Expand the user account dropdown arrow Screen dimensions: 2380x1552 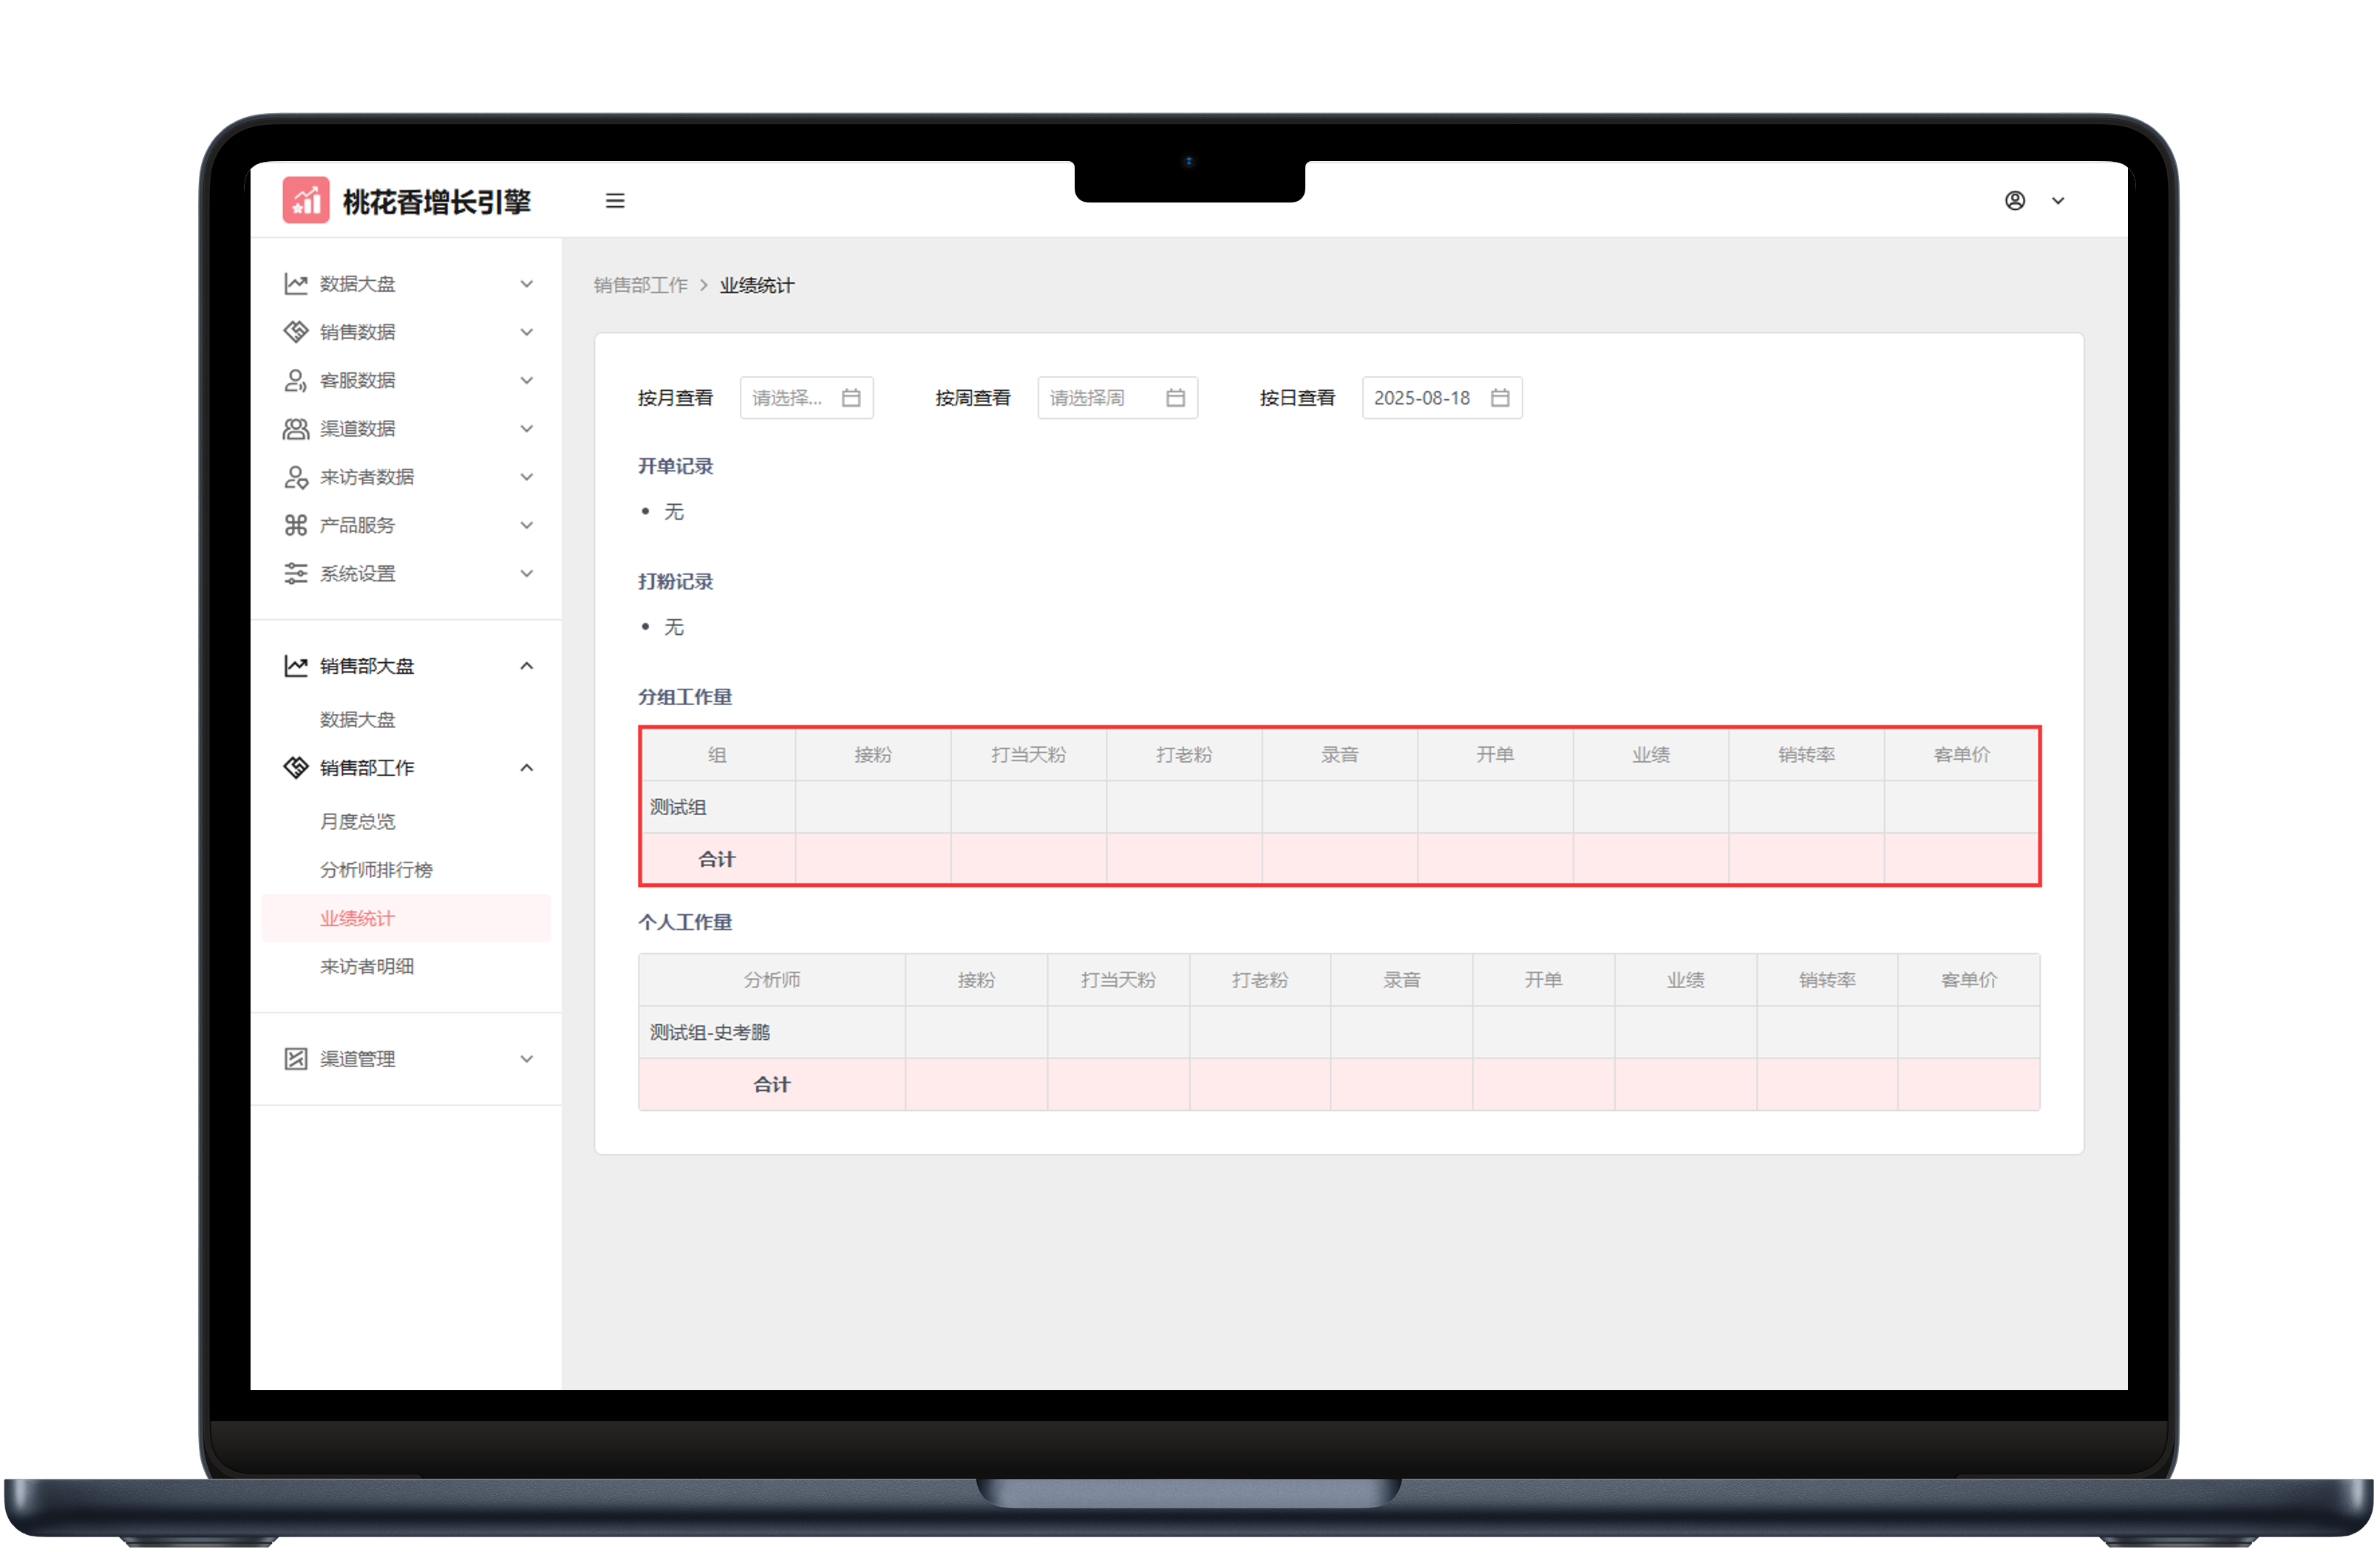pos(2058,201)
